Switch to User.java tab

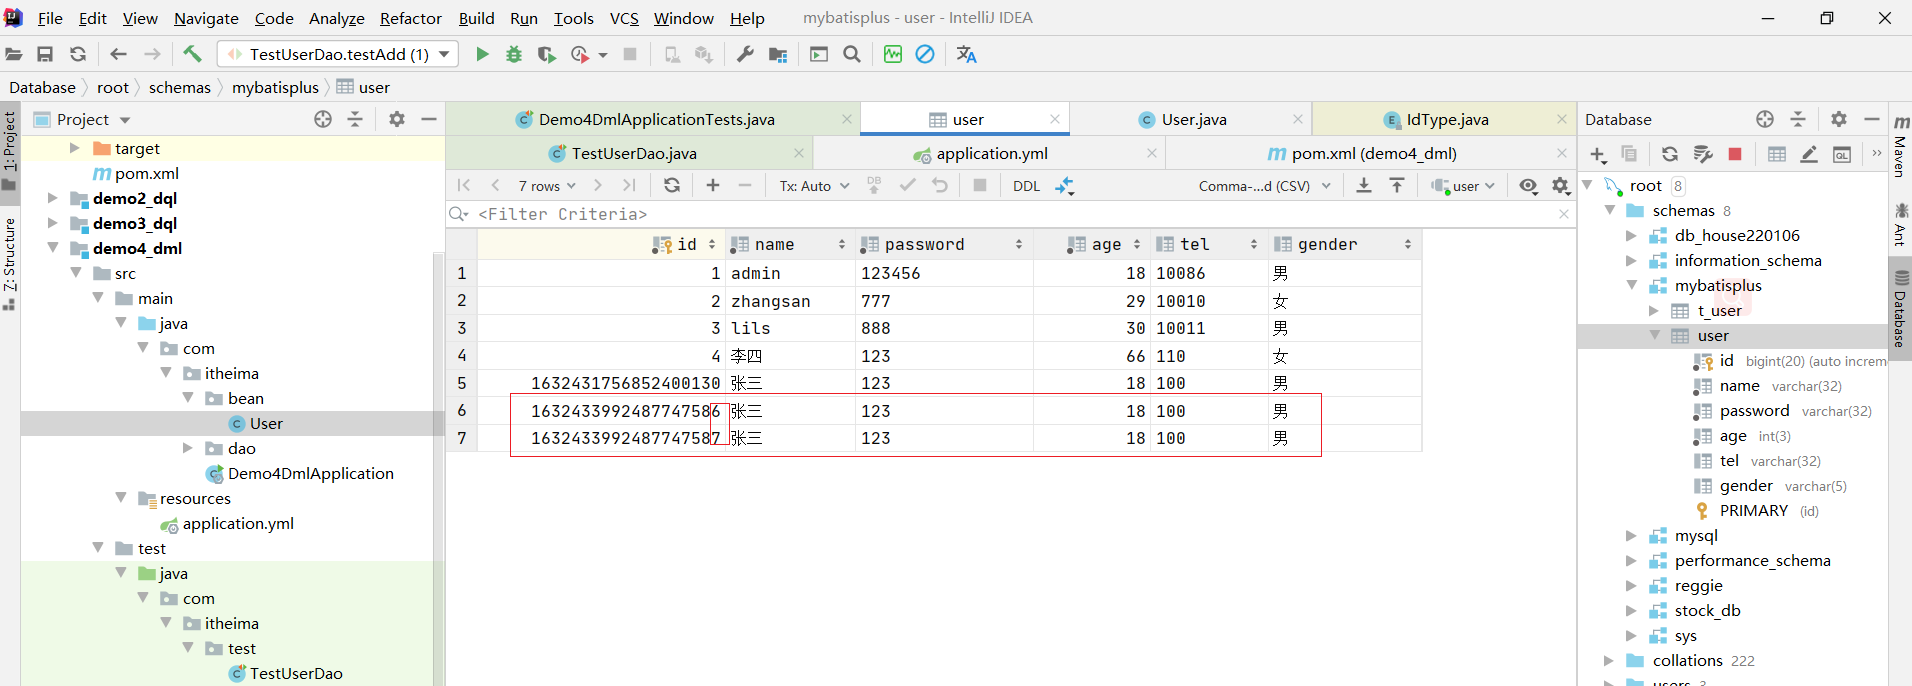1190,119
